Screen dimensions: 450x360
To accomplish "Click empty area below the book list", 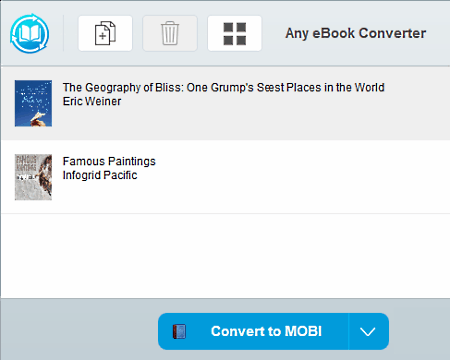I will click(x=225, y=256).
